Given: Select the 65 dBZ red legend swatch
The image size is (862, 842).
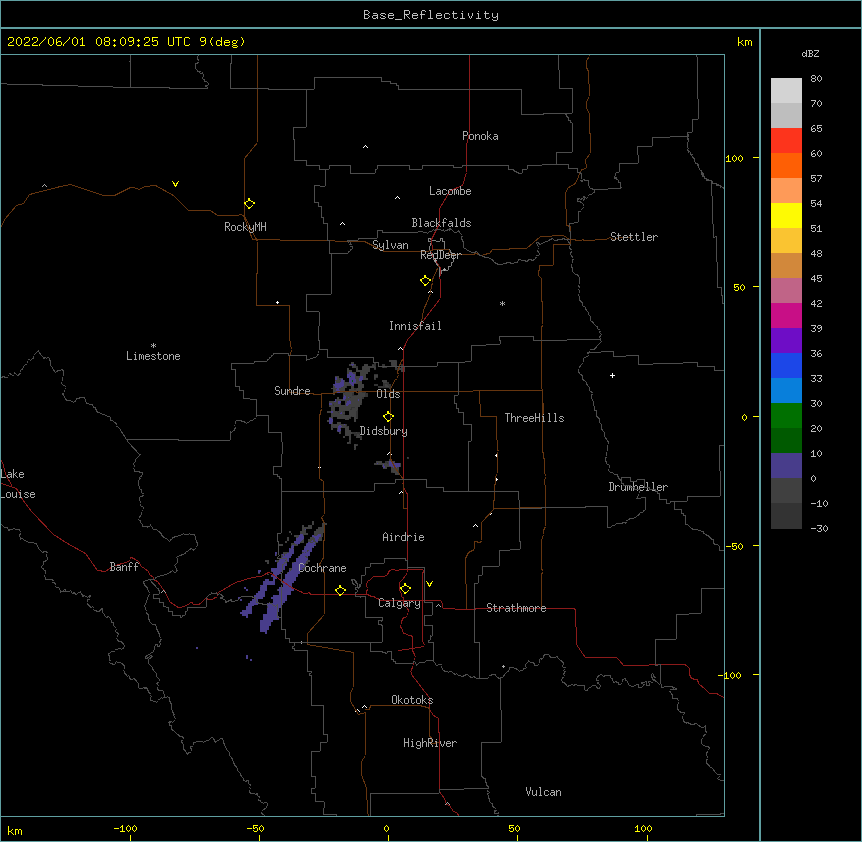Looking at the screenshot, I should 786,141.
